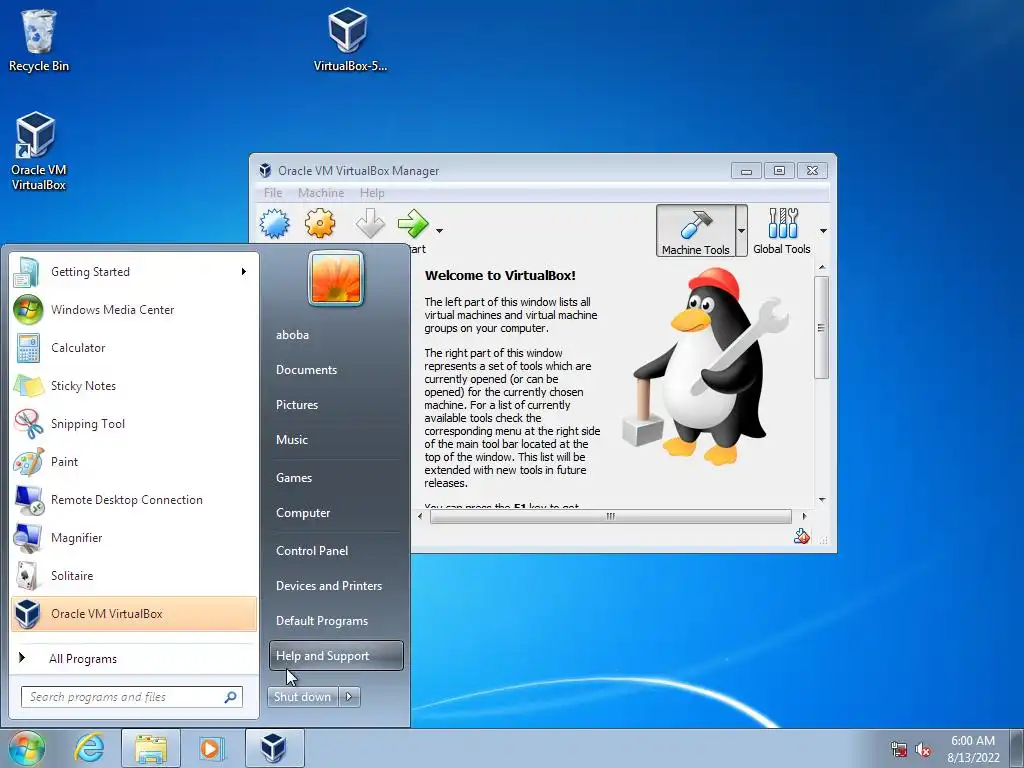Click the network status tray icon

[x=899, y=750]
